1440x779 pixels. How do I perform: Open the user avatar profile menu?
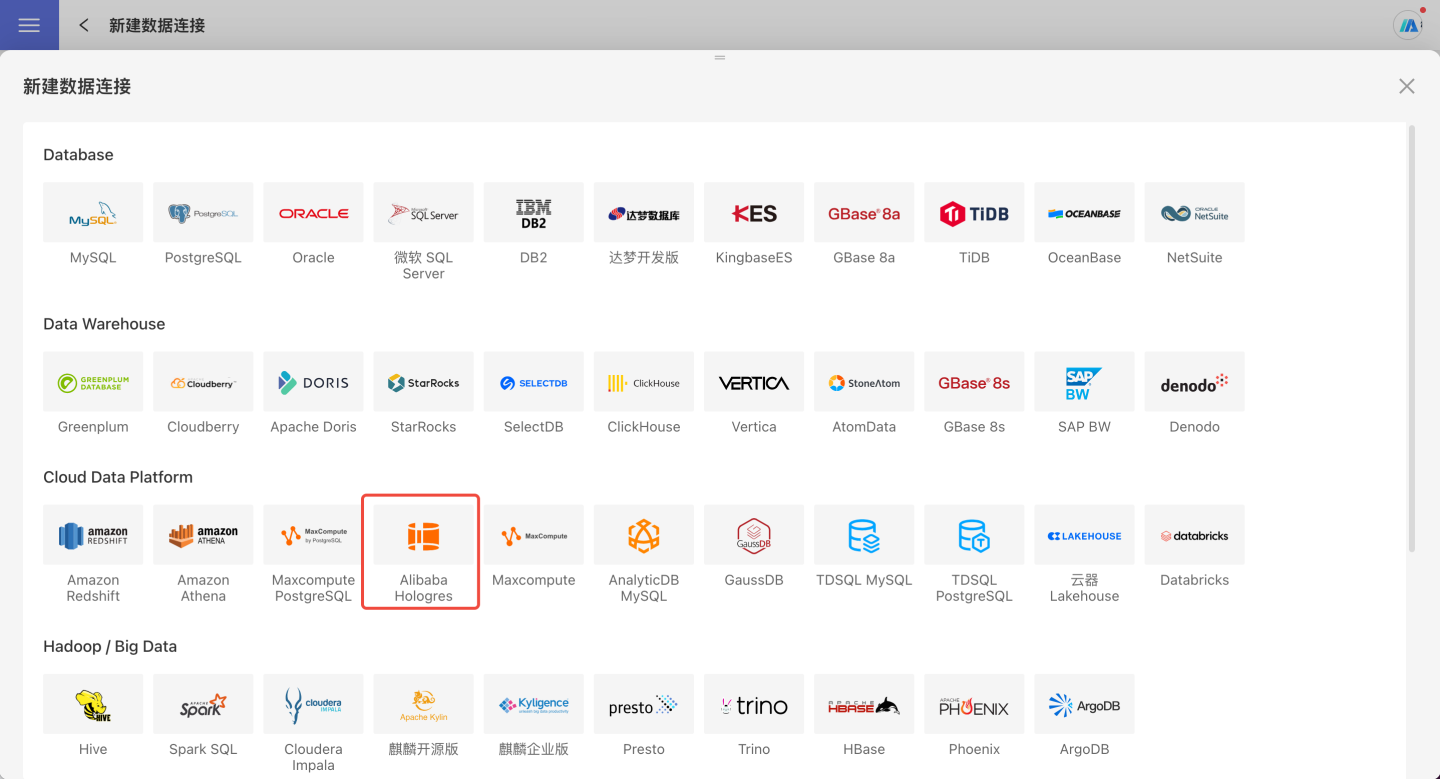coord(1408,25)
